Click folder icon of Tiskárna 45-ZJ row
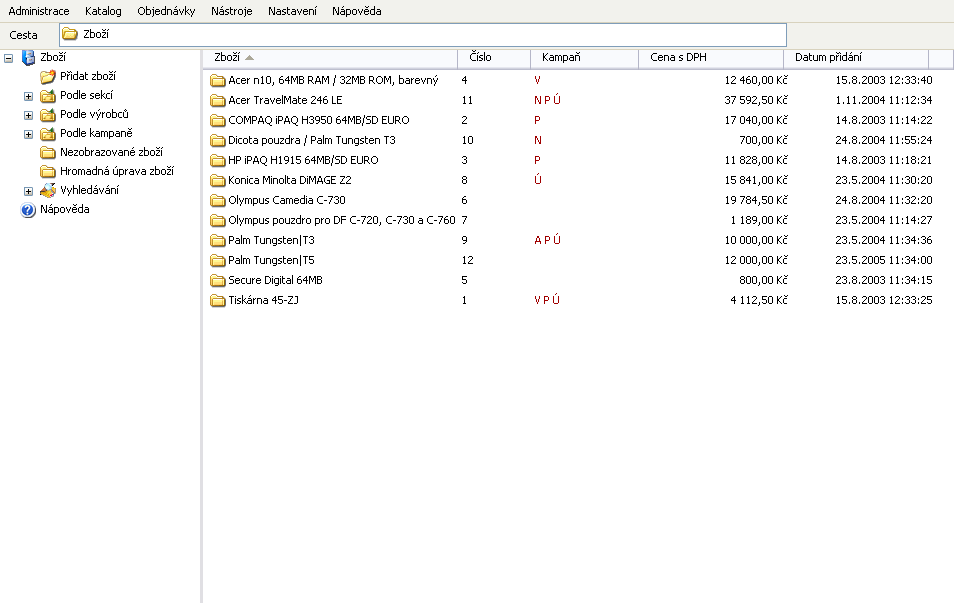 pos(217,301)
